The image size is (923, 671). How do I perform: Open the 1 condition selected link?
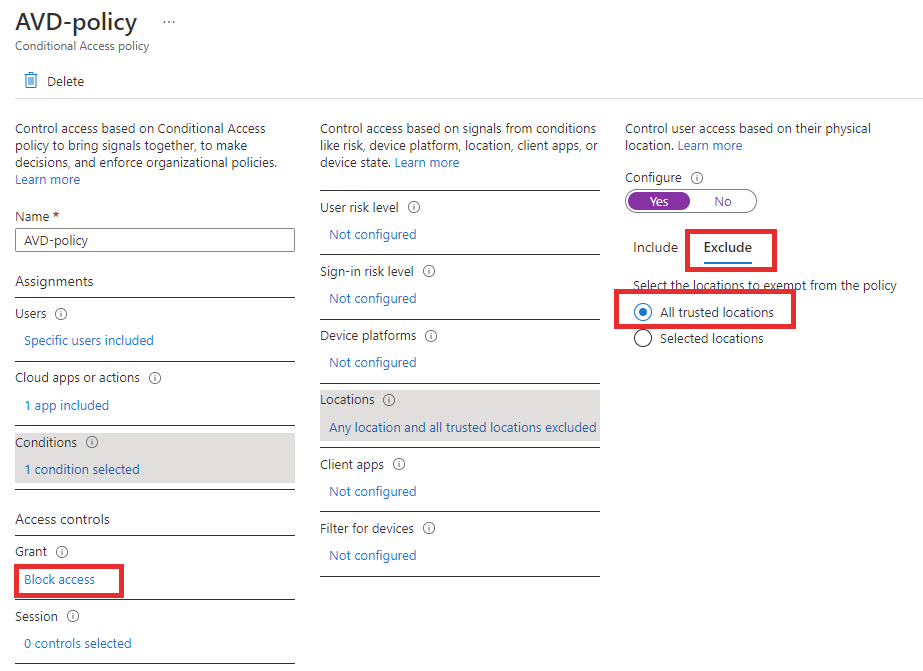(x=82, y=469)
